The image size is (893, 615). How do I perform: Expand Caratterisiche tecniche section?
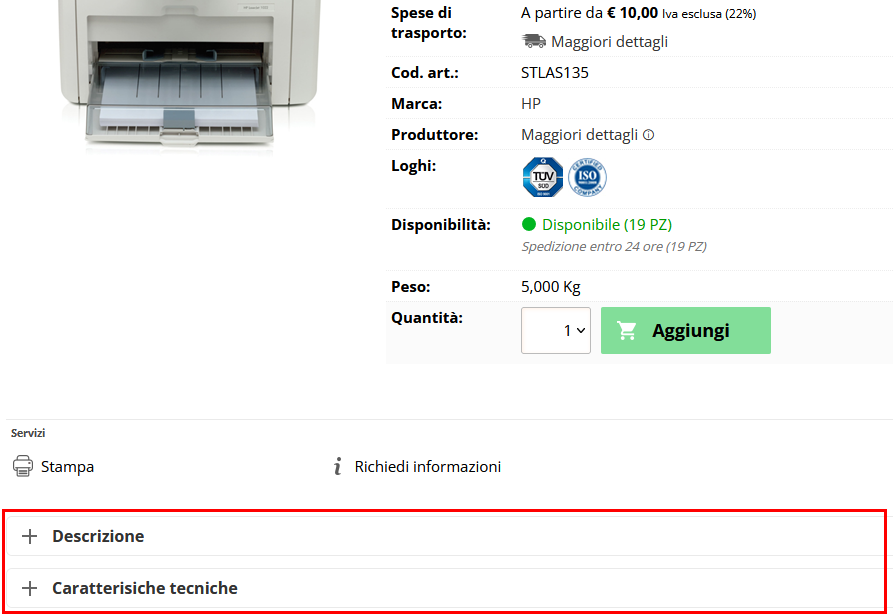coord(447,588)
